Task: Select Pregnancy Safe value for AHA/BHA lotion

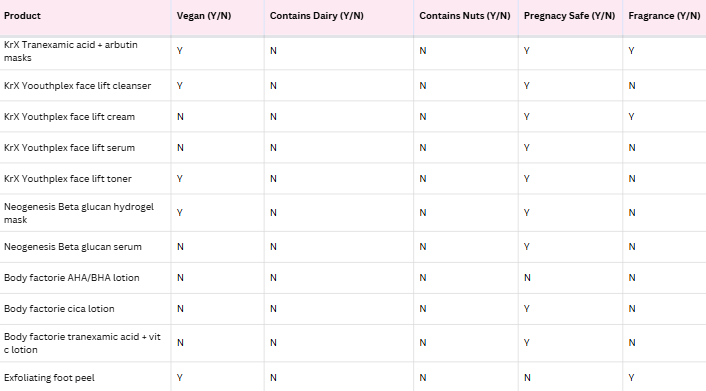Action: click(527, 278)
